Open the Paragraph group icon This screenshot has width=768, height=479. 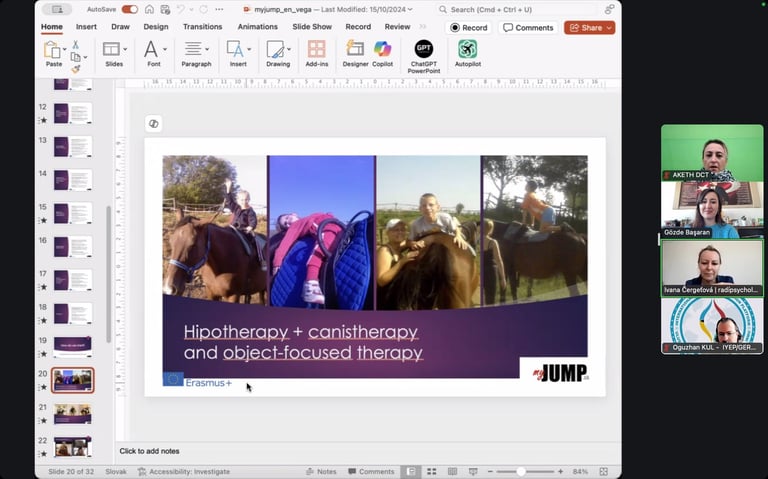(x=193, y=49)
